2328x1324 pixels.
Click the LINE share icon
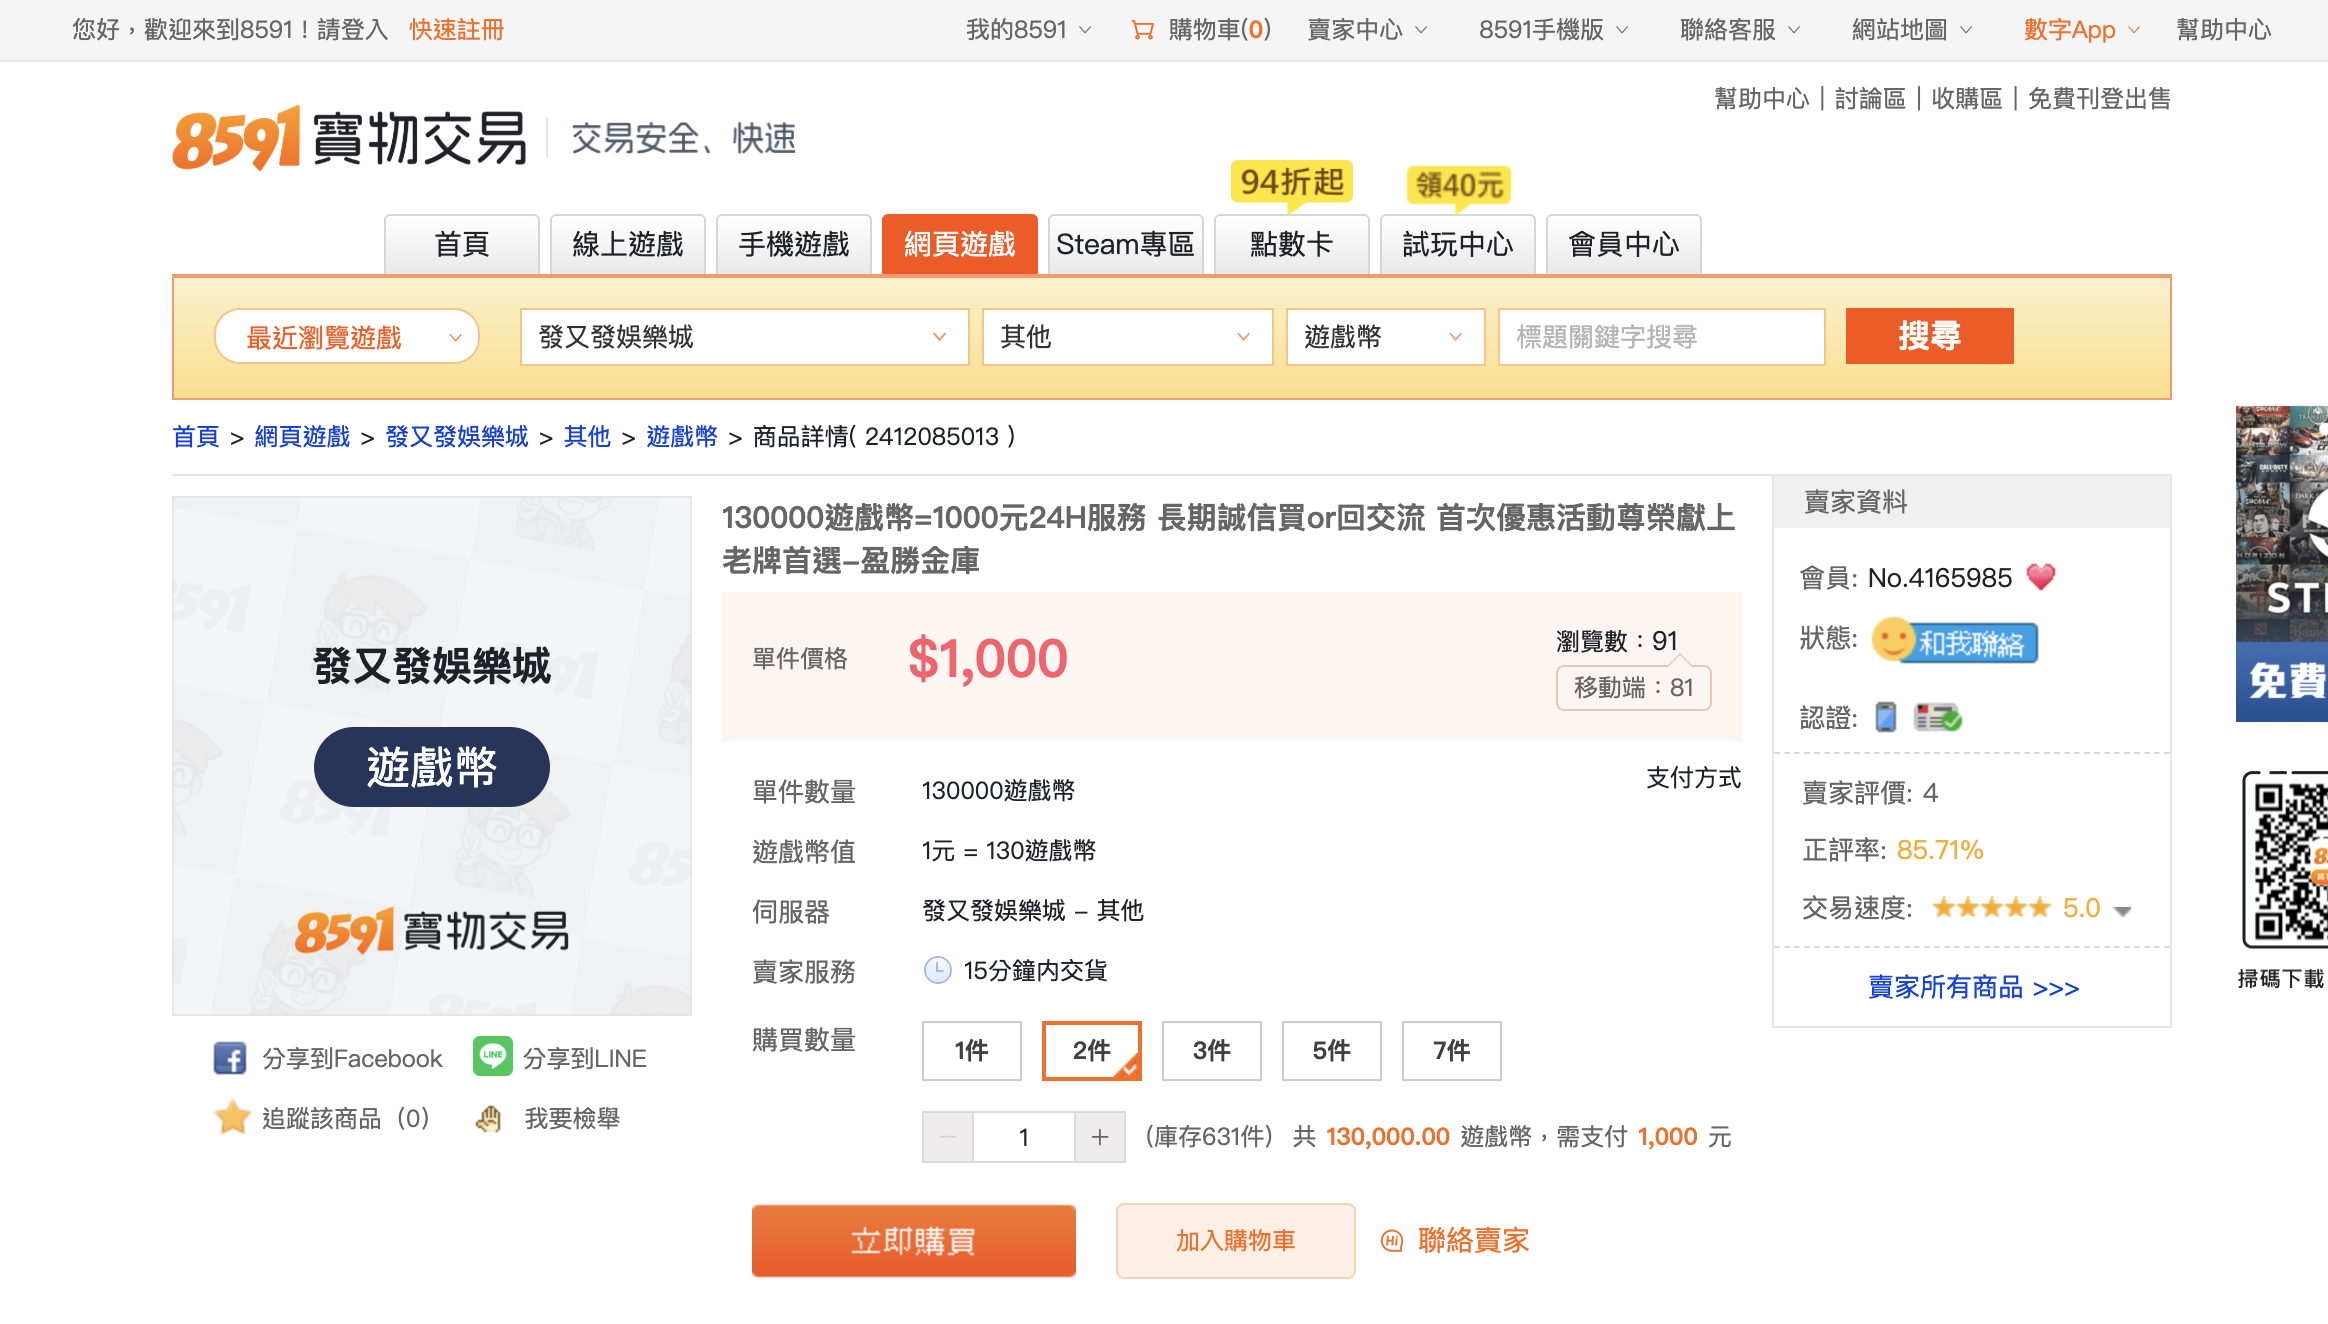click(492, 1057)
